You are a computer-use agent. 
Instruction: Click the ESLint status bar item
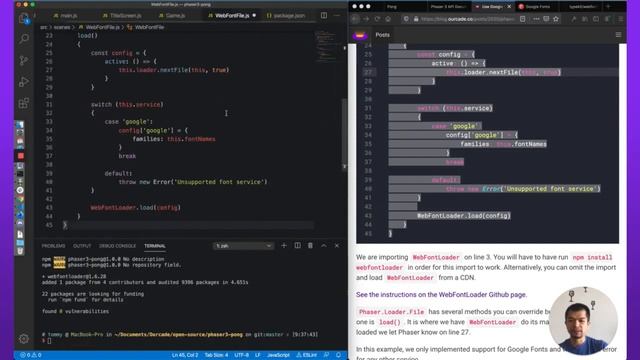[307, 355]
